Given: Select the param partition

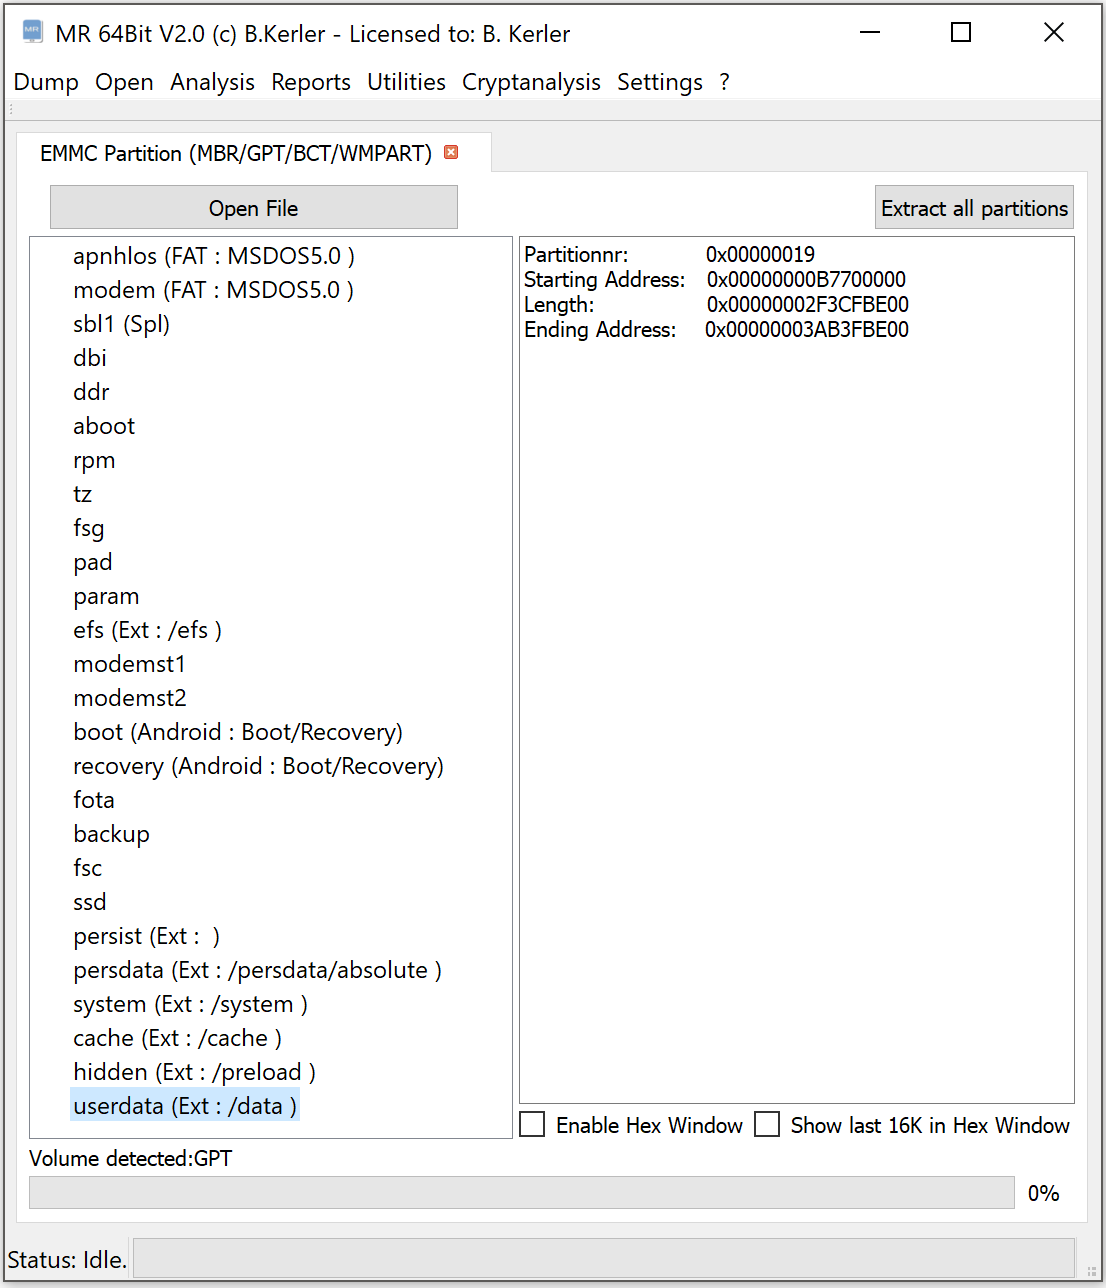Looking at the screenshot, I should [x=106, y=596].
